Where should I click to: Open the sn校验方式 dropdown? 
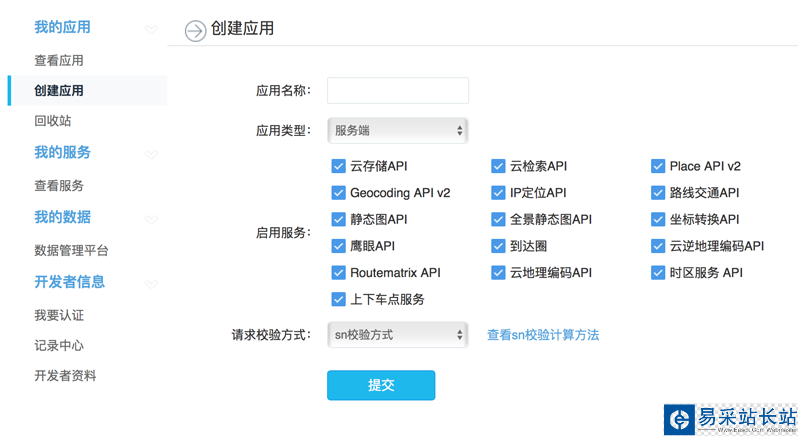[397, 335]
